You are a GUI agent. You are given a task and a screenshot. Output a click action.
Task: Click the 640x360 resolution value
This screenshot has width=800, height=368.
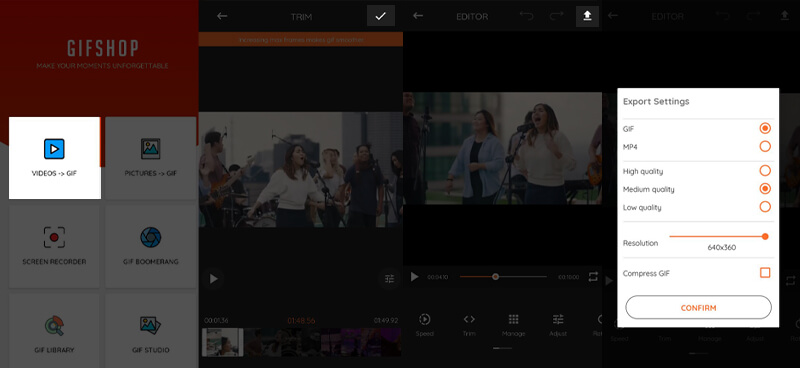721,248
